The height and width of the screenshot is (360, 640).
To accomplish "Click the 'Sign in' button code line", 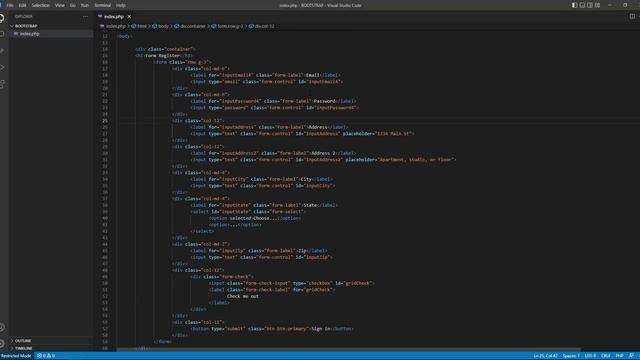I will coord(272,329).
